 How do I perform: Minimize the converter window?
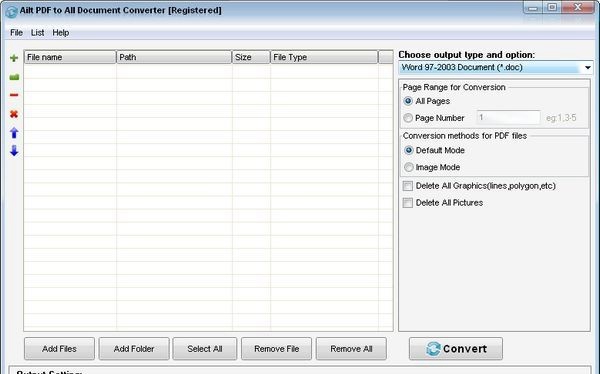[x=533, y=8]
